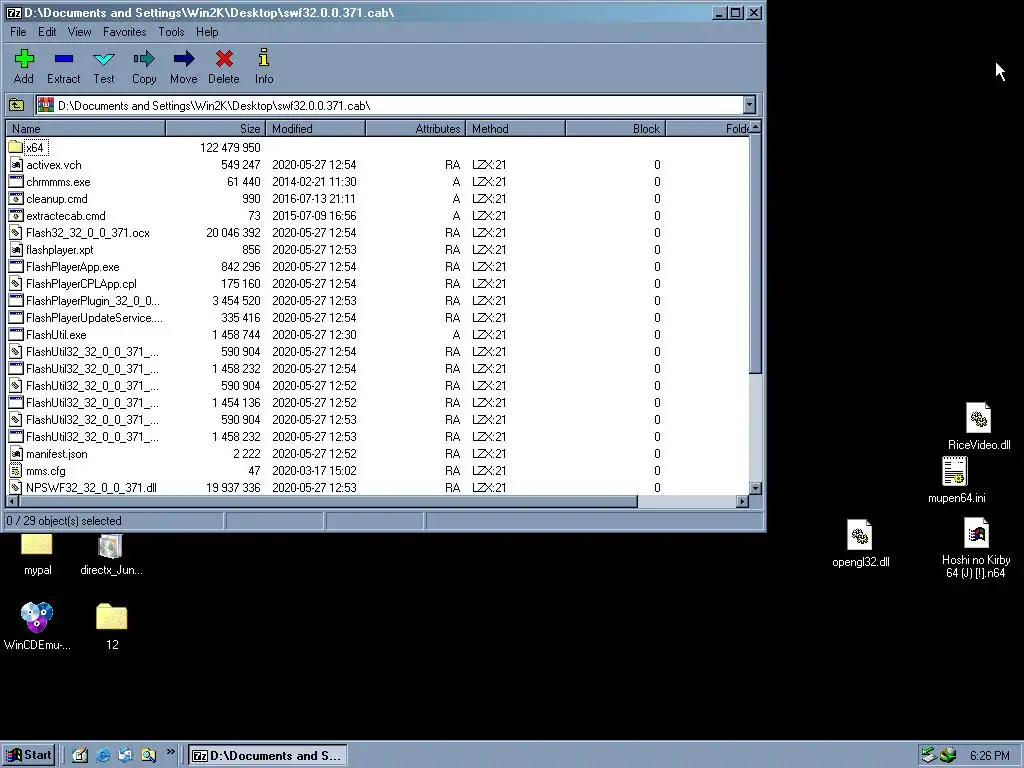Sort by the Size column header
The image size is (1024, 768).
216,129
